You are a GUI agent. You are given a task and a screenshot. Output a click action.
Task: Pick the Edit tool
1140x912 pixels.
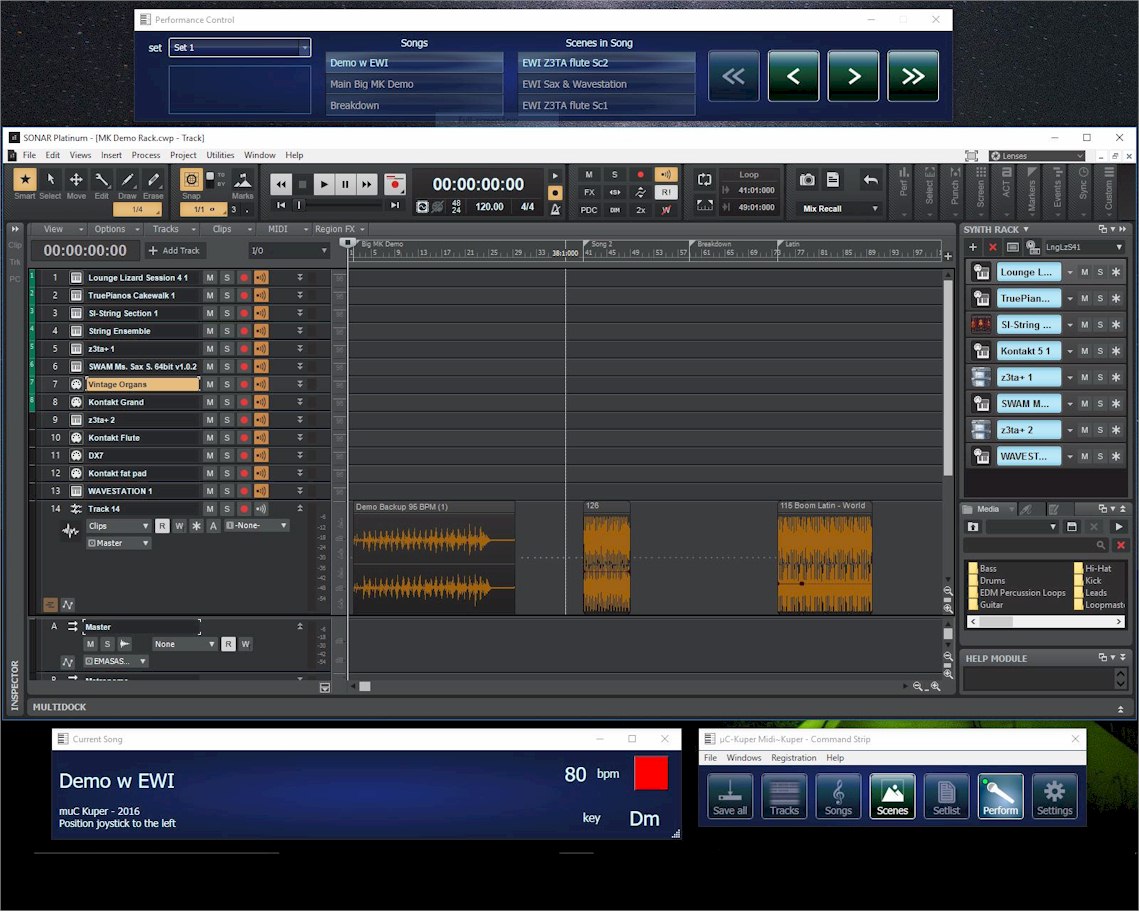(102, 180)
